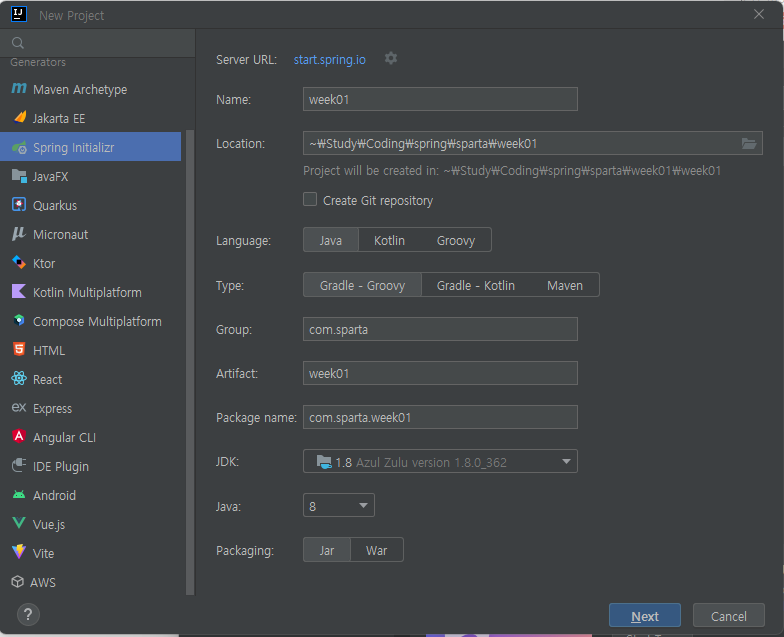Image resolution: width=784 pixels, height=637 pixels.
Task: Click into the Group field com.sparta
Action: (440, 330)
